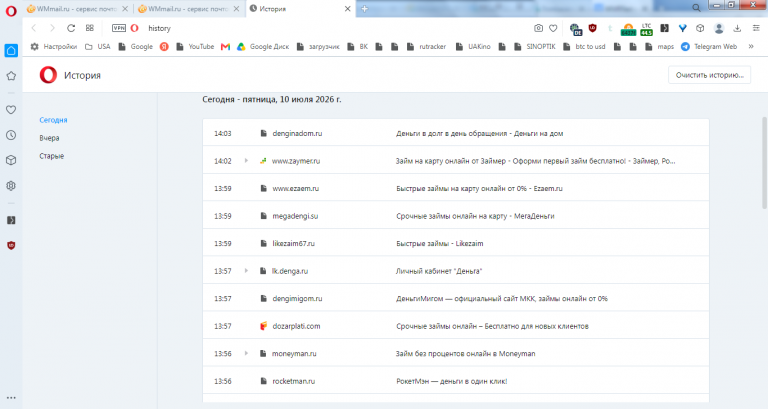768x409 pixels.
Task: Open Extensions cube icon in left sidebar
Action: coord(11,160)
